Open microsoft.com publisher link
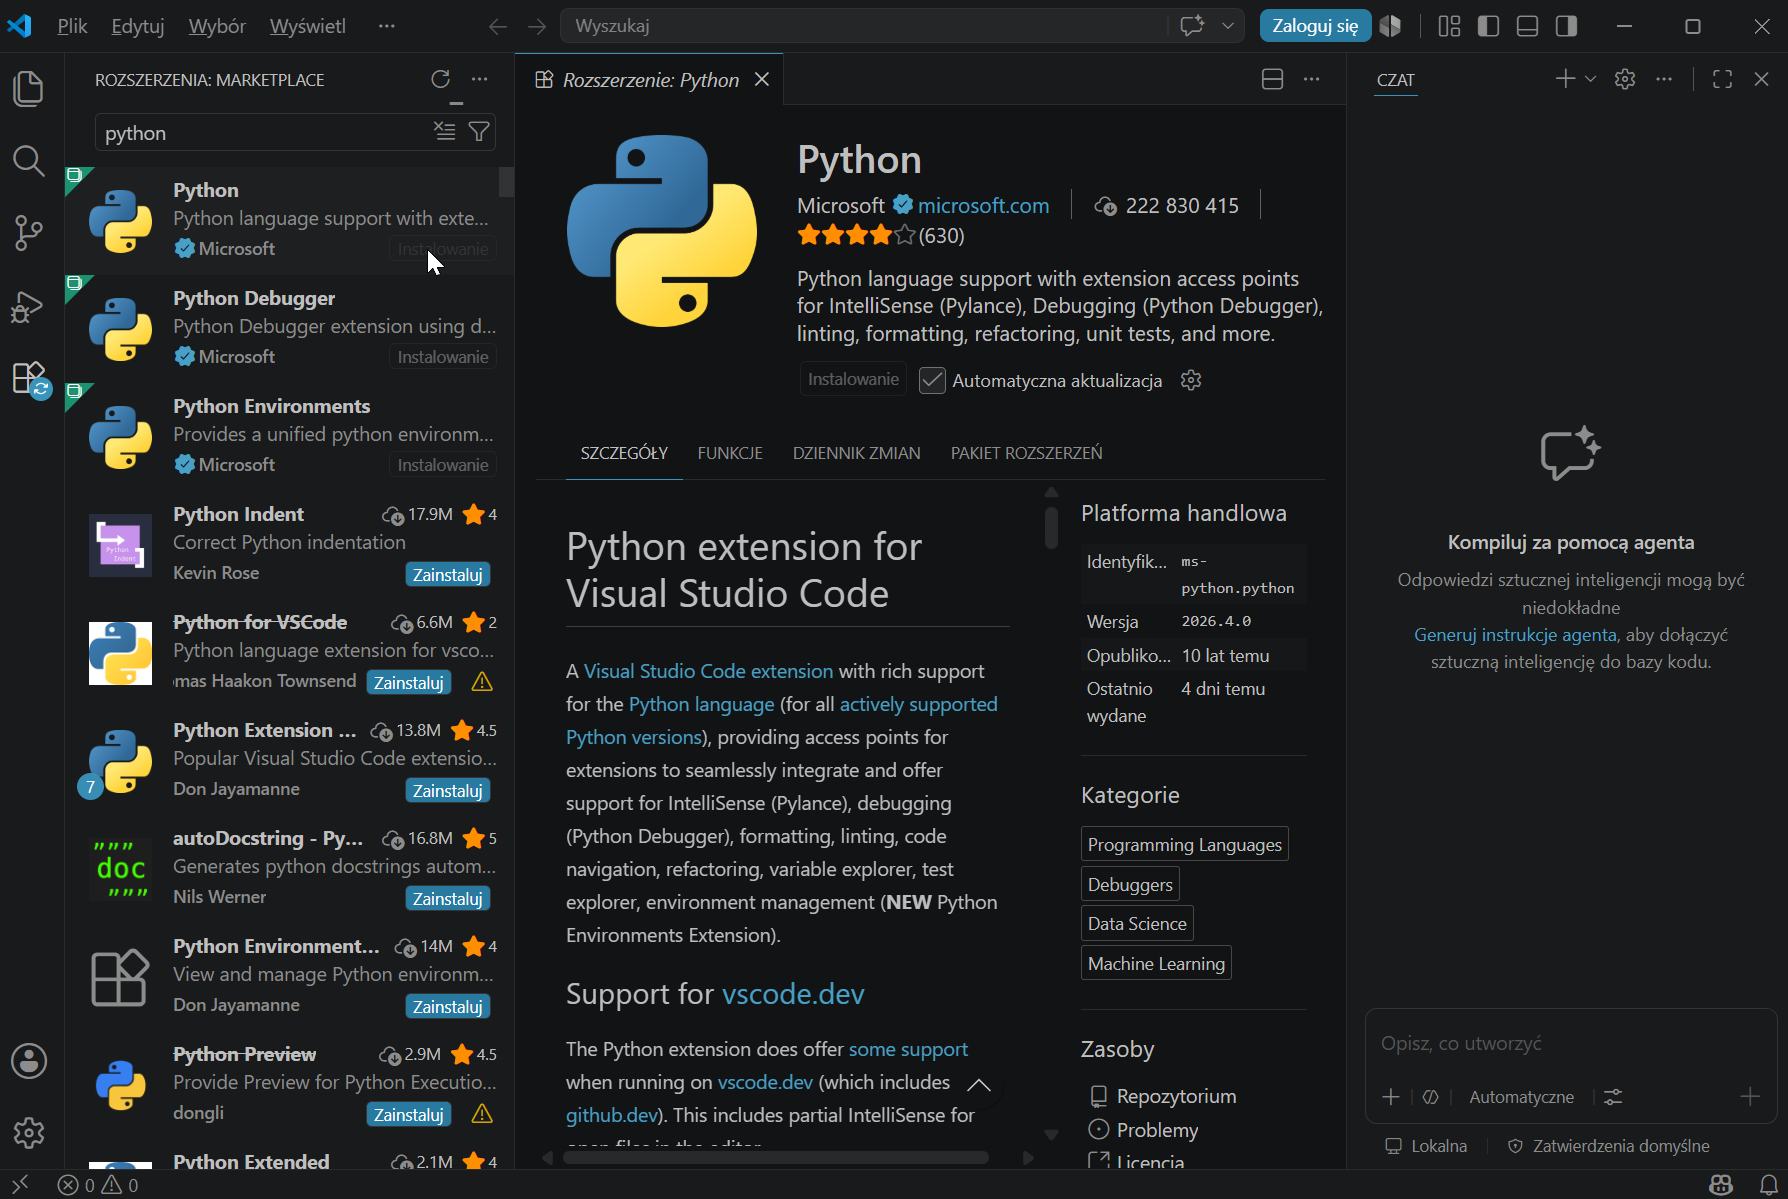 click(x=983, y=205)
